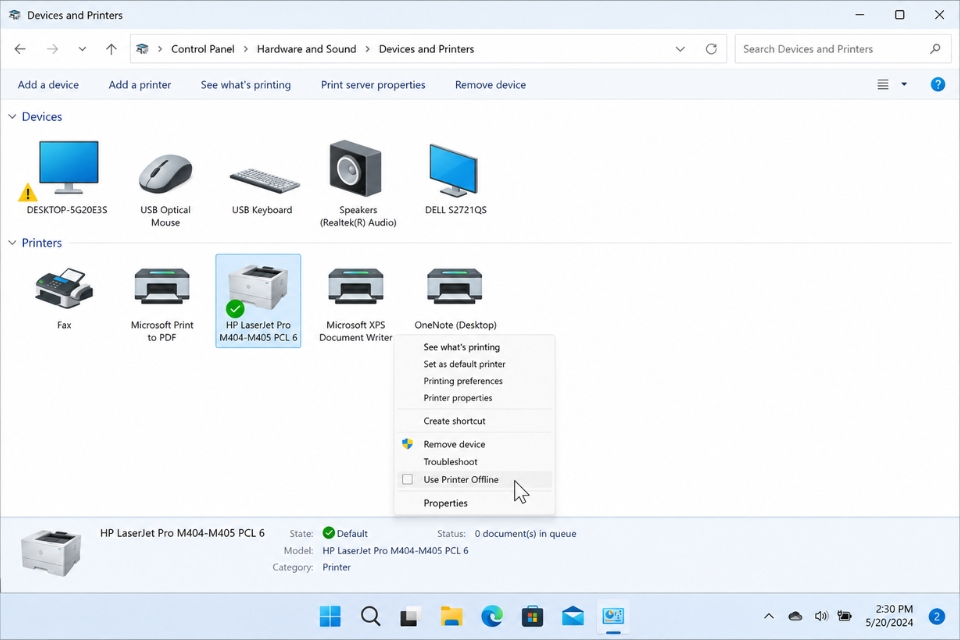
Task: Click Add a printer in toolbar
Action: [x=140, y=85]
